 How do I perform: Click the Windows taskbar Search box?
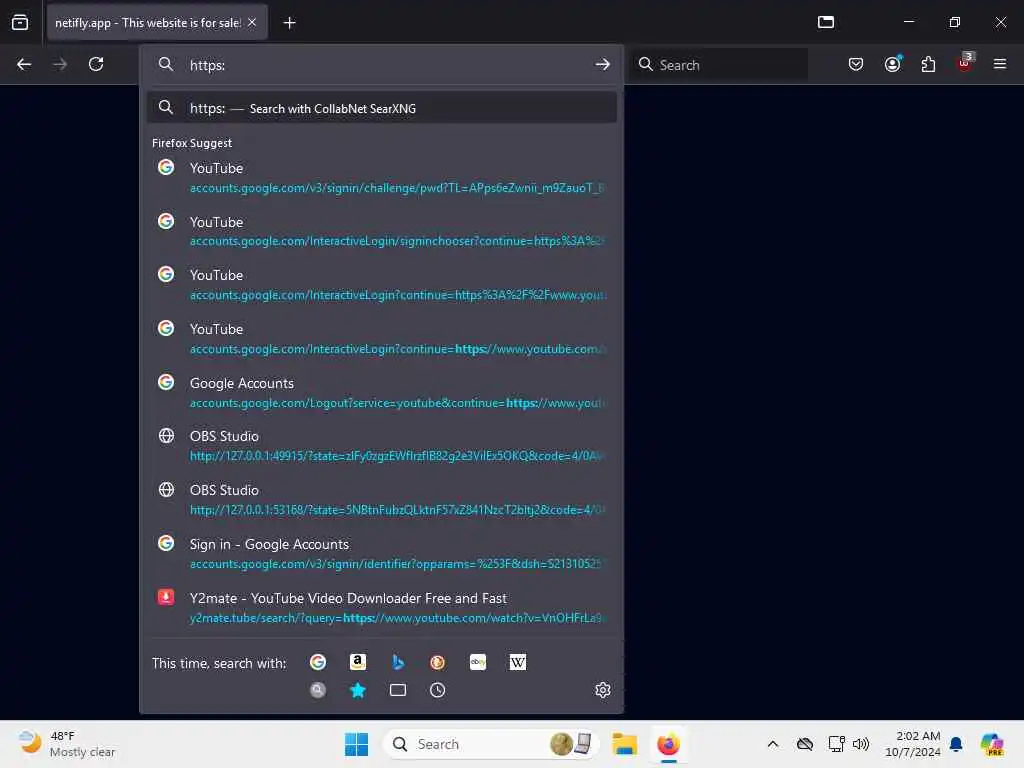(490, 744)
